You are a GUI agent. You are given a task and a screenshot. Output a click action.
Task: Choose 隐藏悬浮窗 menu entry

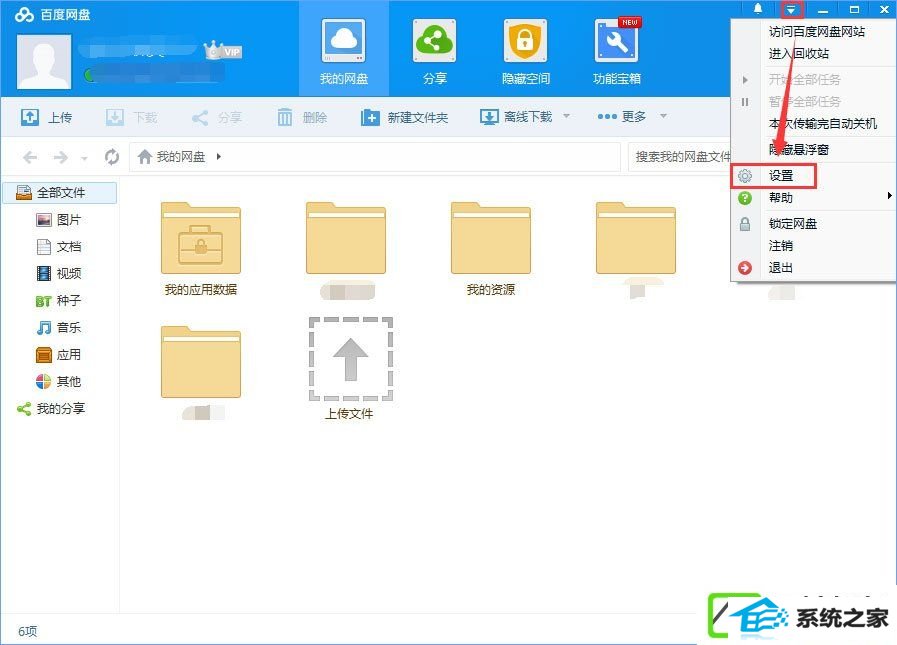799,150
